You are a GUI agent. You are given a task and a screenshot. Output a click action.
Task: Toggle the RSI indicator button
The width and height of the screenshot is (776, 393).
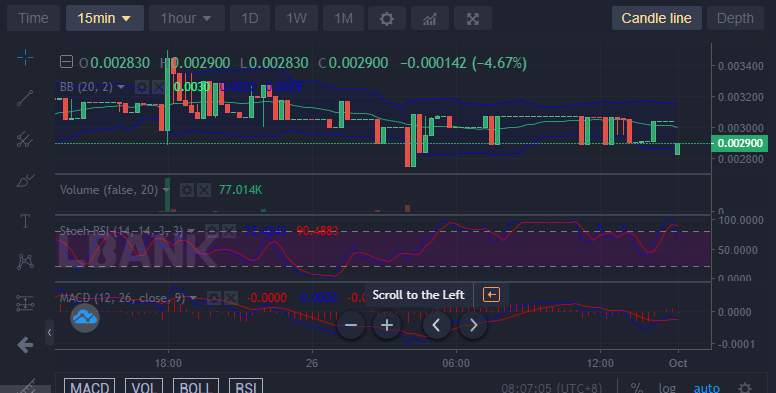[246, 387]
